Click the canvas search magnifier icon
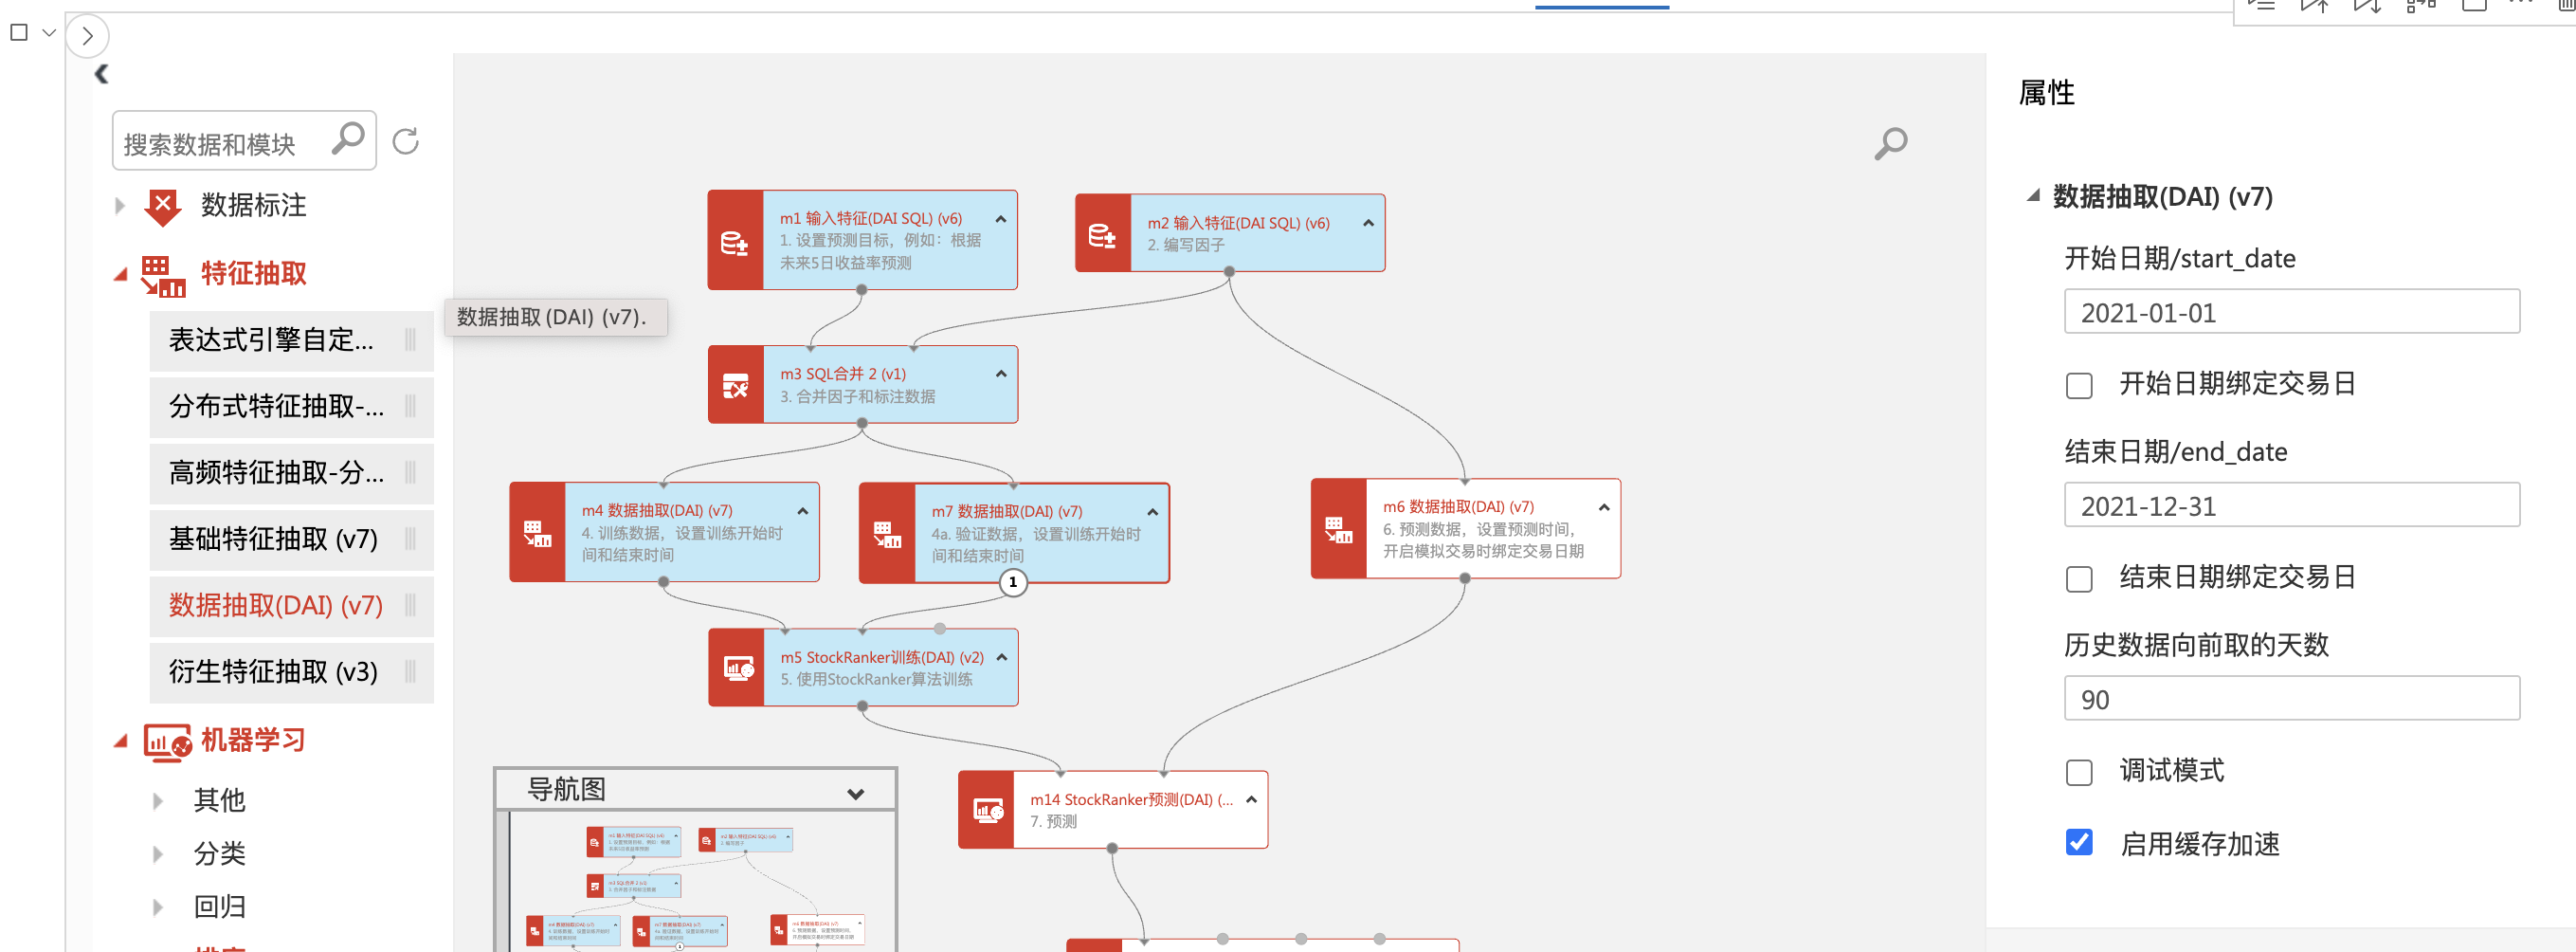The image size is (2576, 952). pos(1889,144)
